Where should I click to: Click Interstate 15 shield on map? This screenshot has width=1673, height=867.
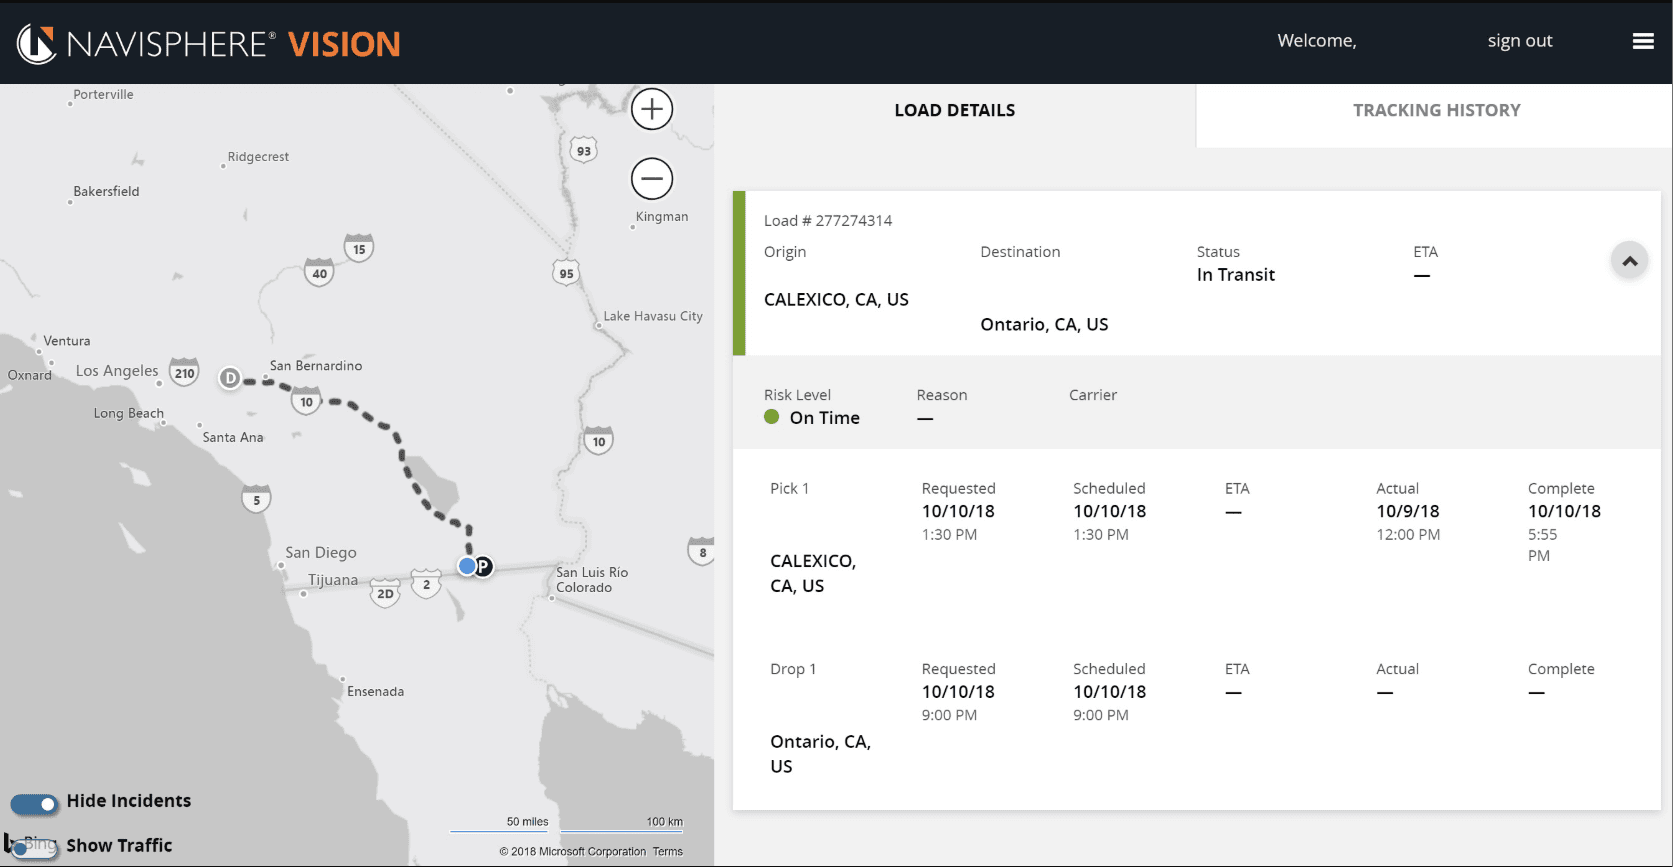[x=359, y=249]
